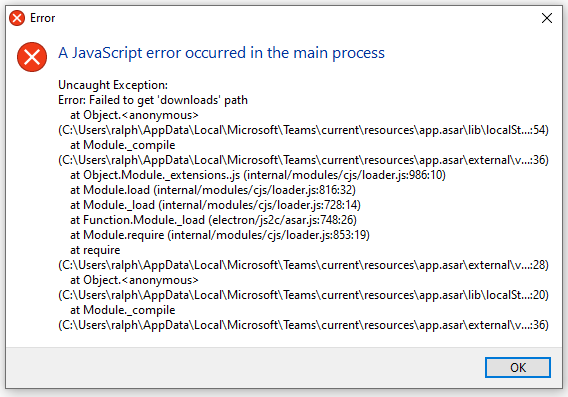The image size is (568, 397).
Task: Click the OK button to dismiss the error
Action: pos(518,367)
